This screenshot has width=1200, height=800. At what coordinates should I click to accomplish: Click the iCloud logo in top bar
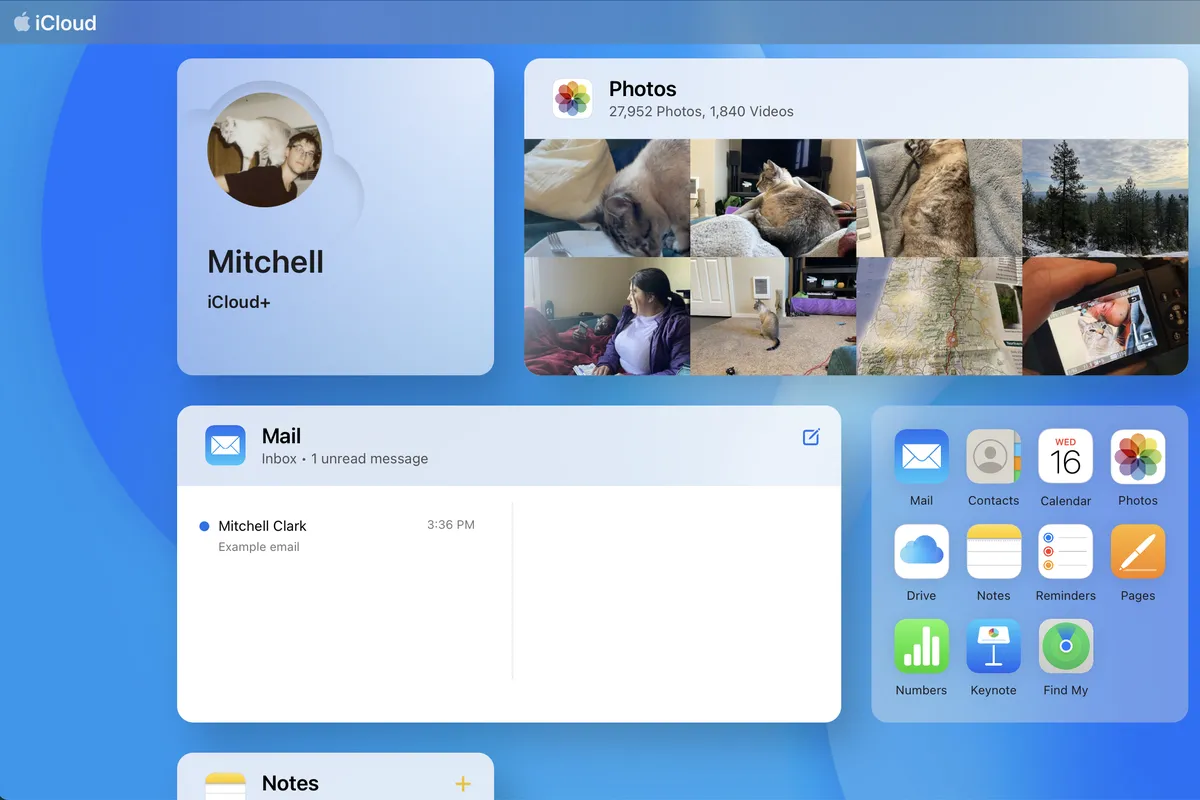[55, 23]
